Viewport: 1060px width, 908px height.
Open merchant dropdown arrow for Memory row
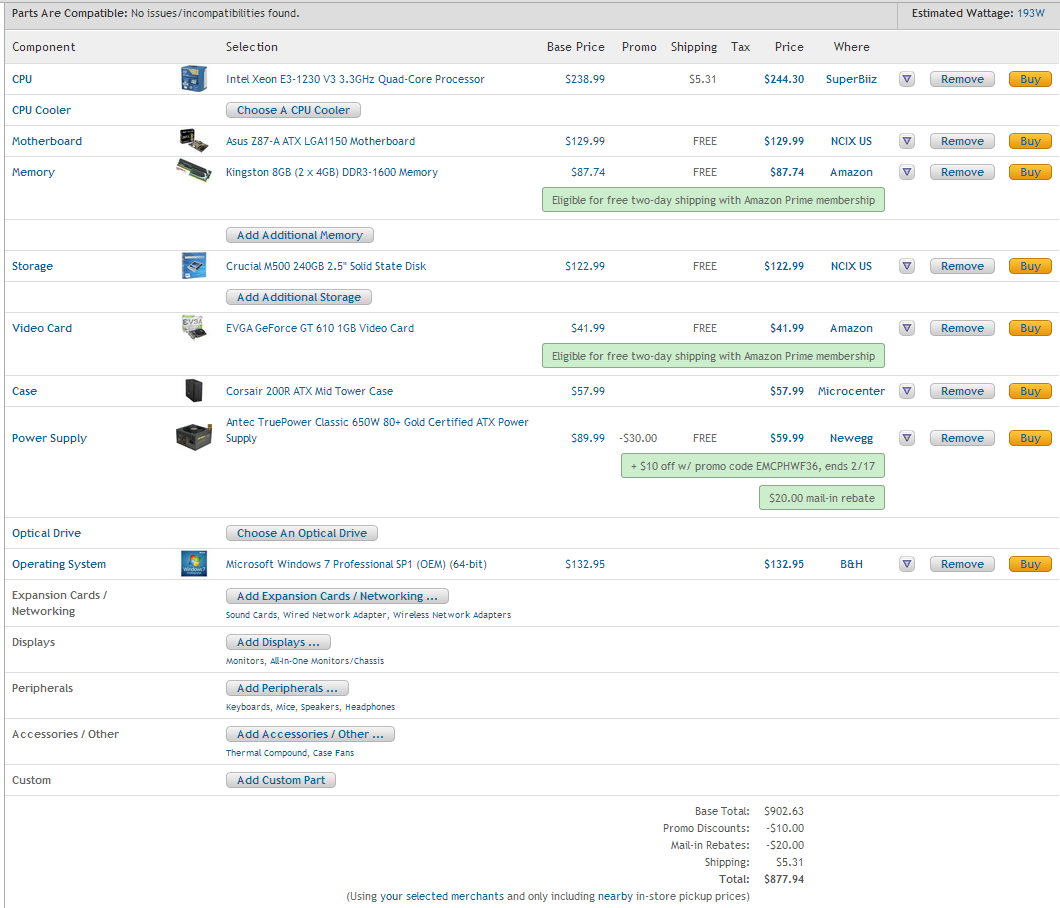(907, 172)
